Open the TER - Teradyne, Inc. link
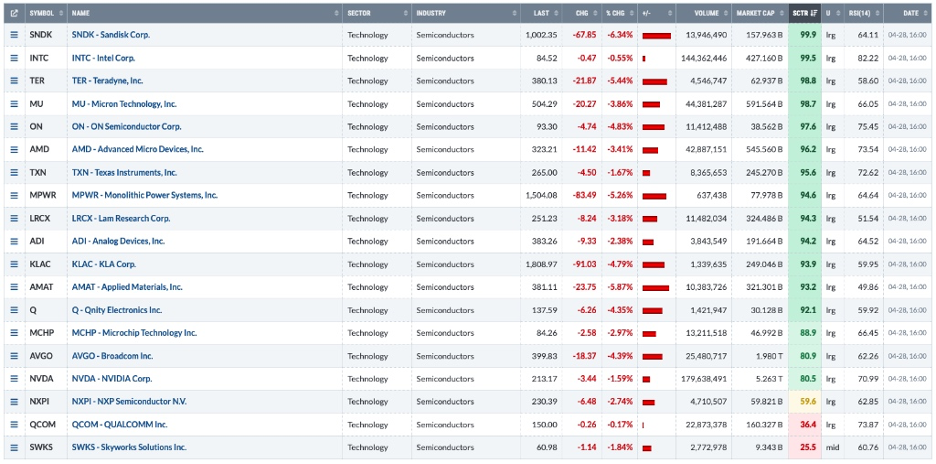Image resolution: width=936 pixels, height=464 pixels. 107,81
